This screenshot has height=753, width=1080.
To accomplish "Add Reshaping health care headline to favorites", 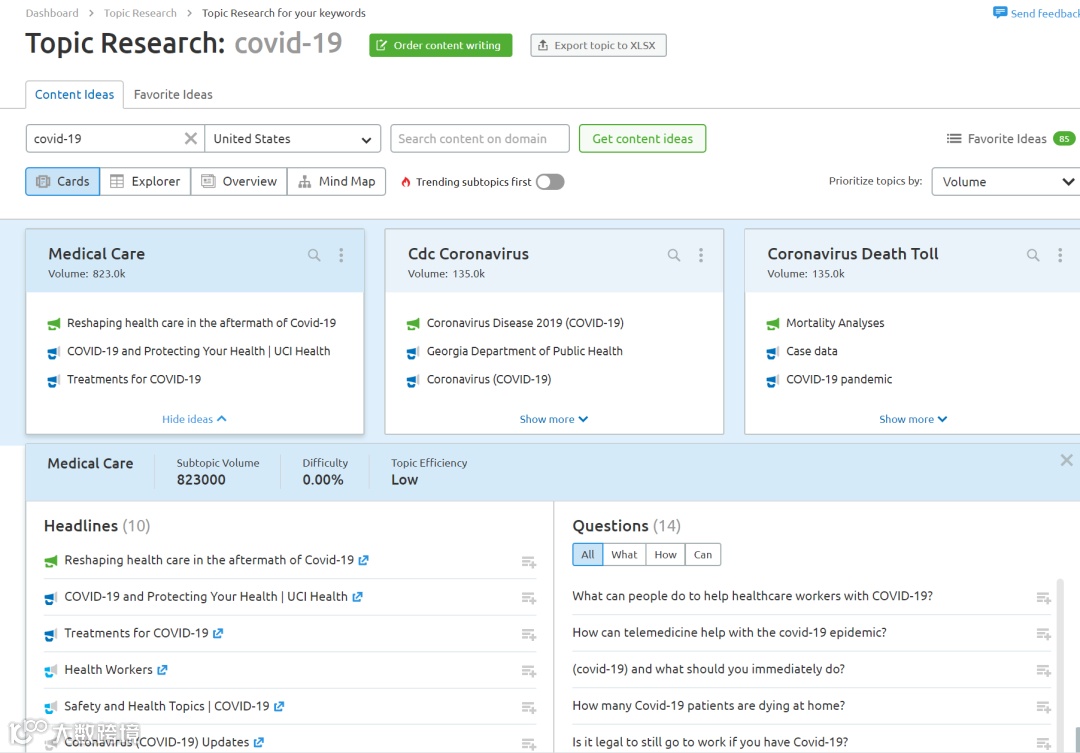I will 528,562.
